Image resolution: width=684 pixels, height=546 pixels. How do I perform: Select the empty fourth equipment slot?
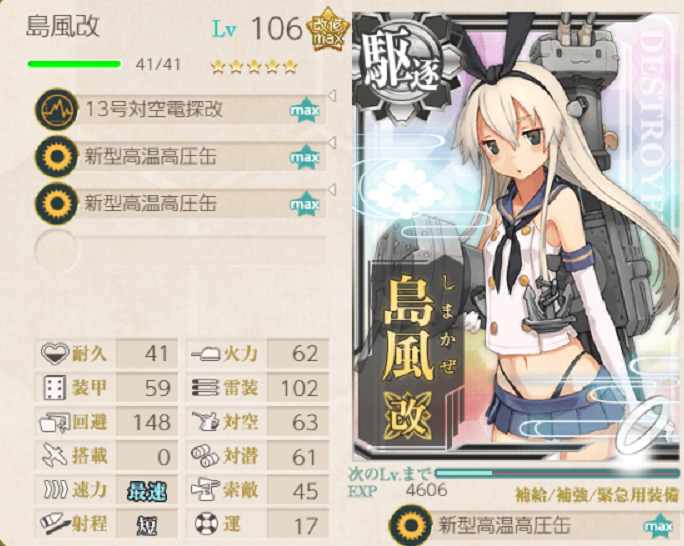pos(180,250)
